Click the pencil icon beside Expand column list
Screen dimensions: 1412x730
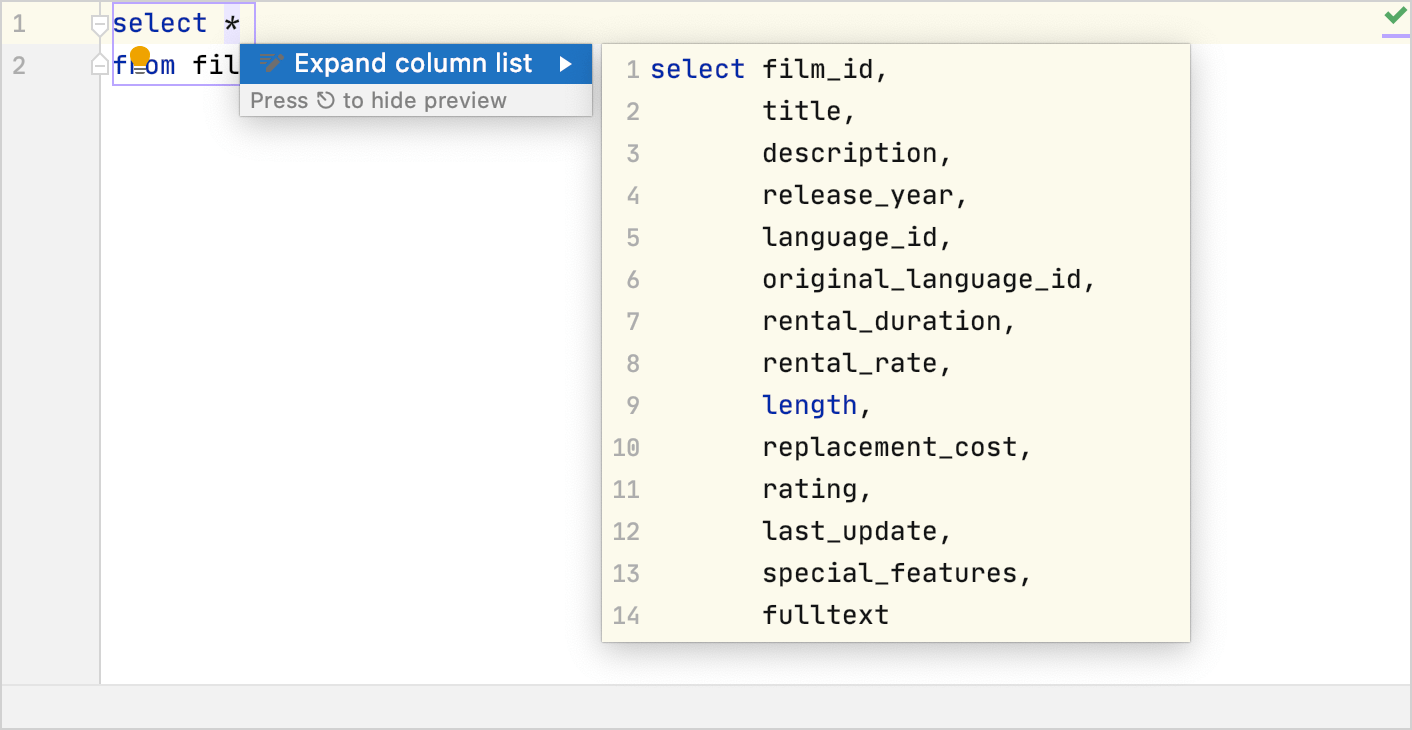[271, 64]
